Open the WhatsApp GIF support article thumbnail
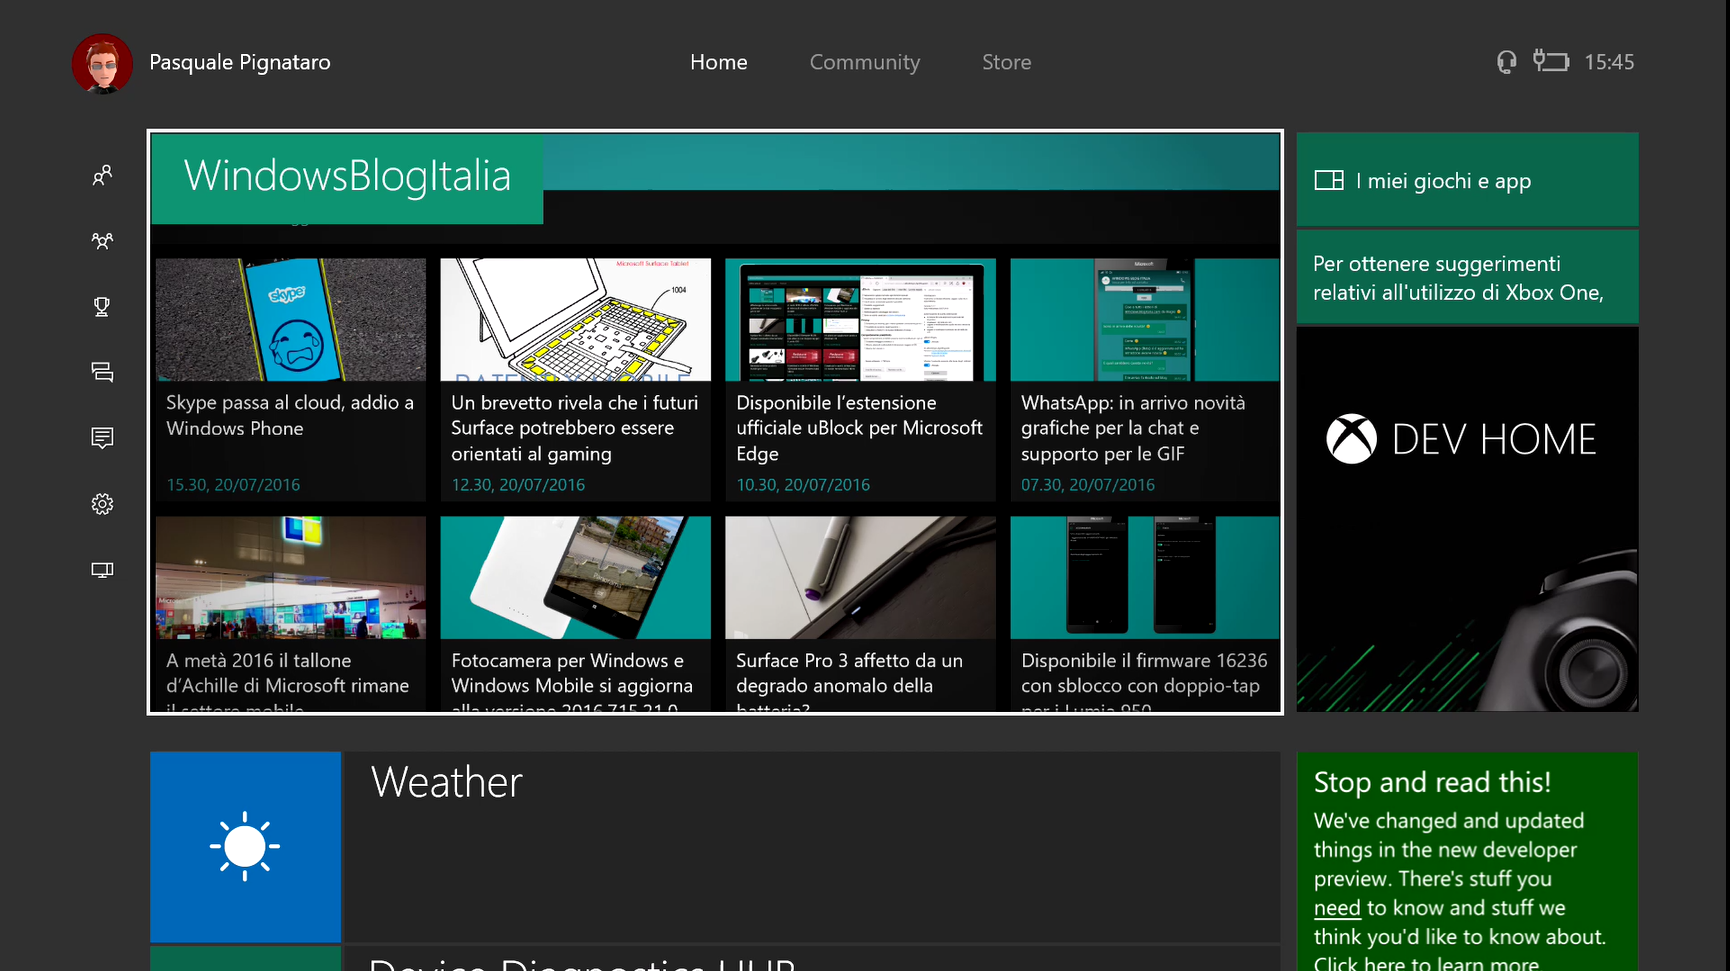The width and height of the screenshot is (1730, 971). pyautogui.click(x=1145, y=320)
